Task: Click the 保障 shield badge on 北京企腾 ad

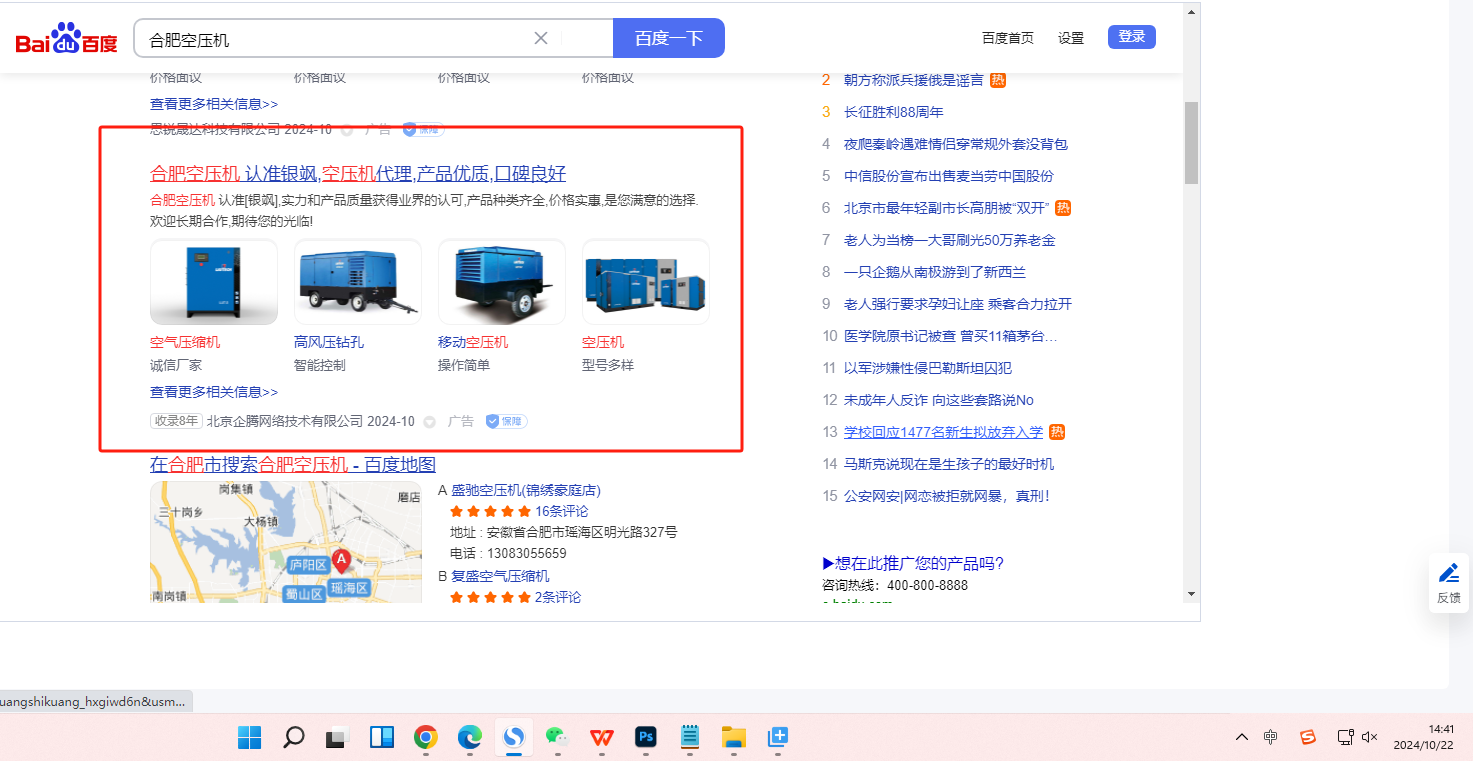Action: pos(506,421)
